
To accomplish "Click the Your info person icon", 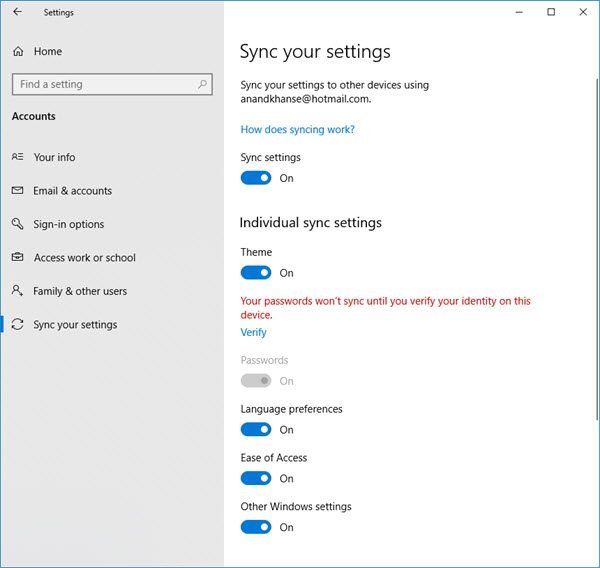I will point(17,157).
